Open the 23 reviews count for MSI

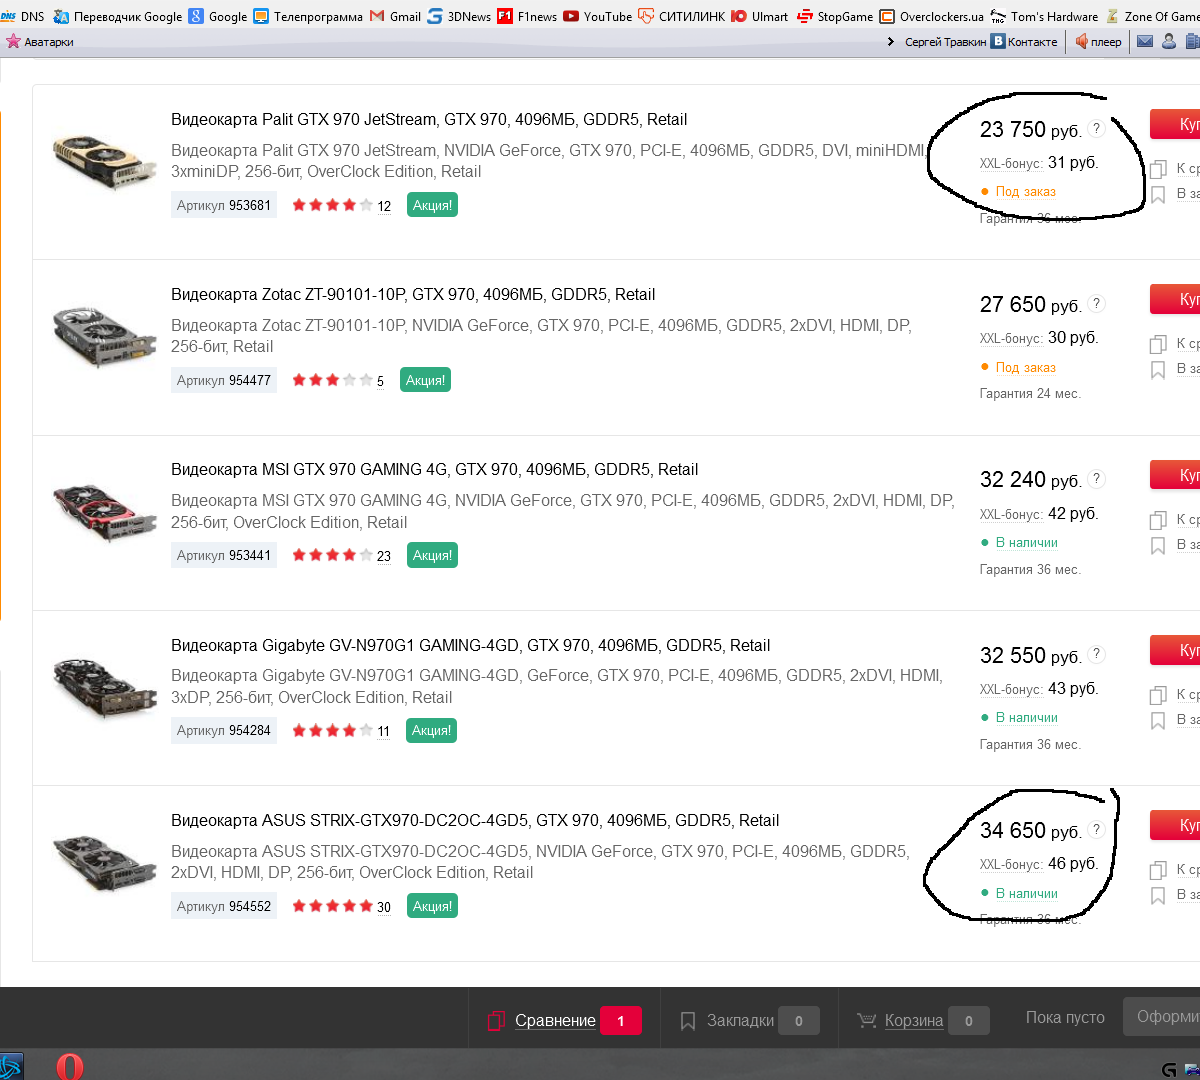tap(384, 556)
